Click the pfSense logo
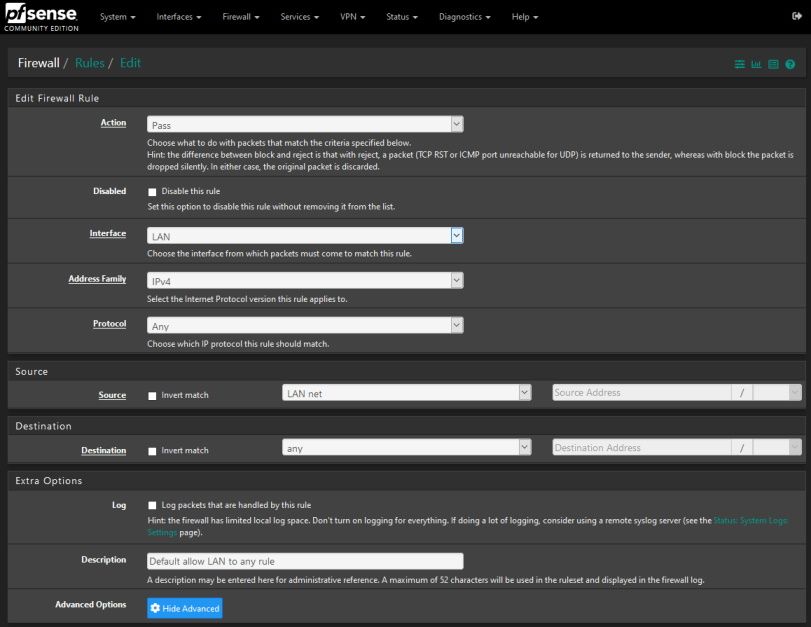The image size is (811, 627). click(x=41, y=17)
